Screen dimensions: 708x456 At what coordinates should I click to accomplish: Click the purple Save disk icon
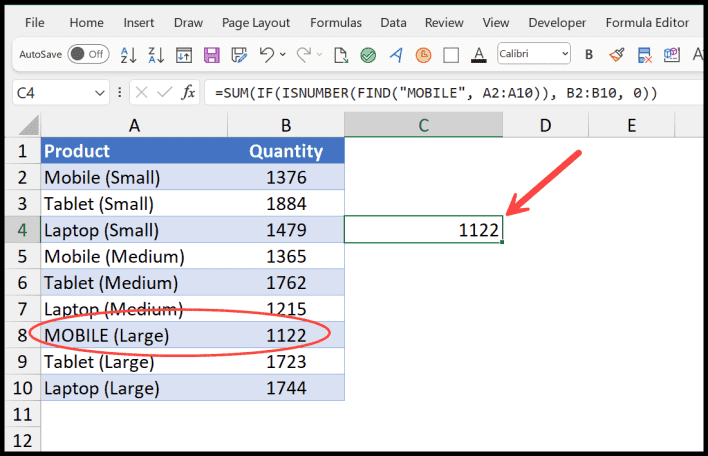212,55
